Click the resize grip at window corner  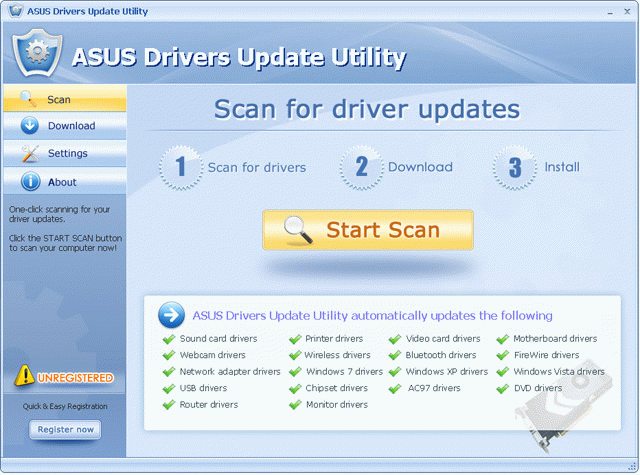click(633, 466)
